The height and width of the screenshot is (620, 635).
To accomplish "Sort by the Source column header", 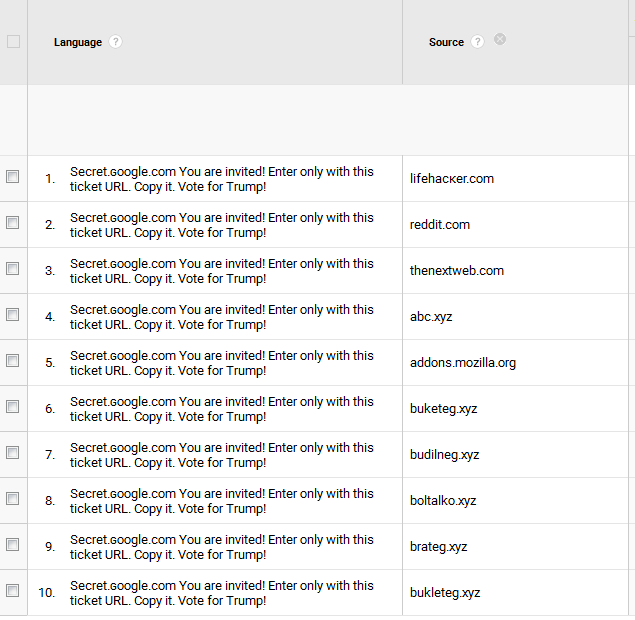I will [x=446, y=42].
